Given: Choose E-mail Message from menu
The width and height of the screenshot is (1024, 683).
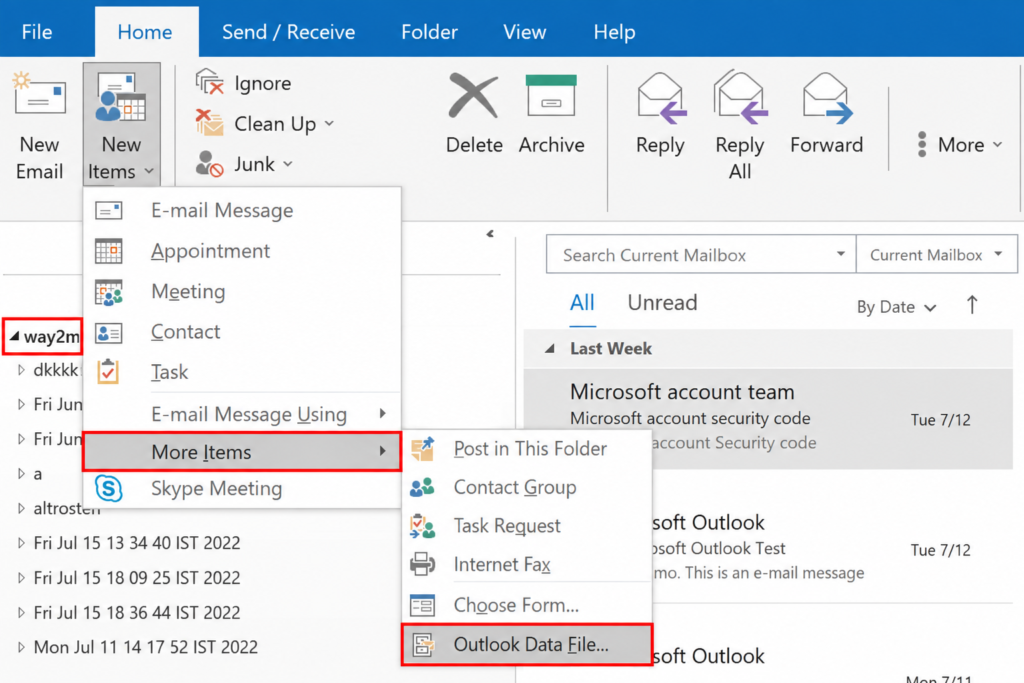Looking at the screenshot, I should click(x=242, y=210).
